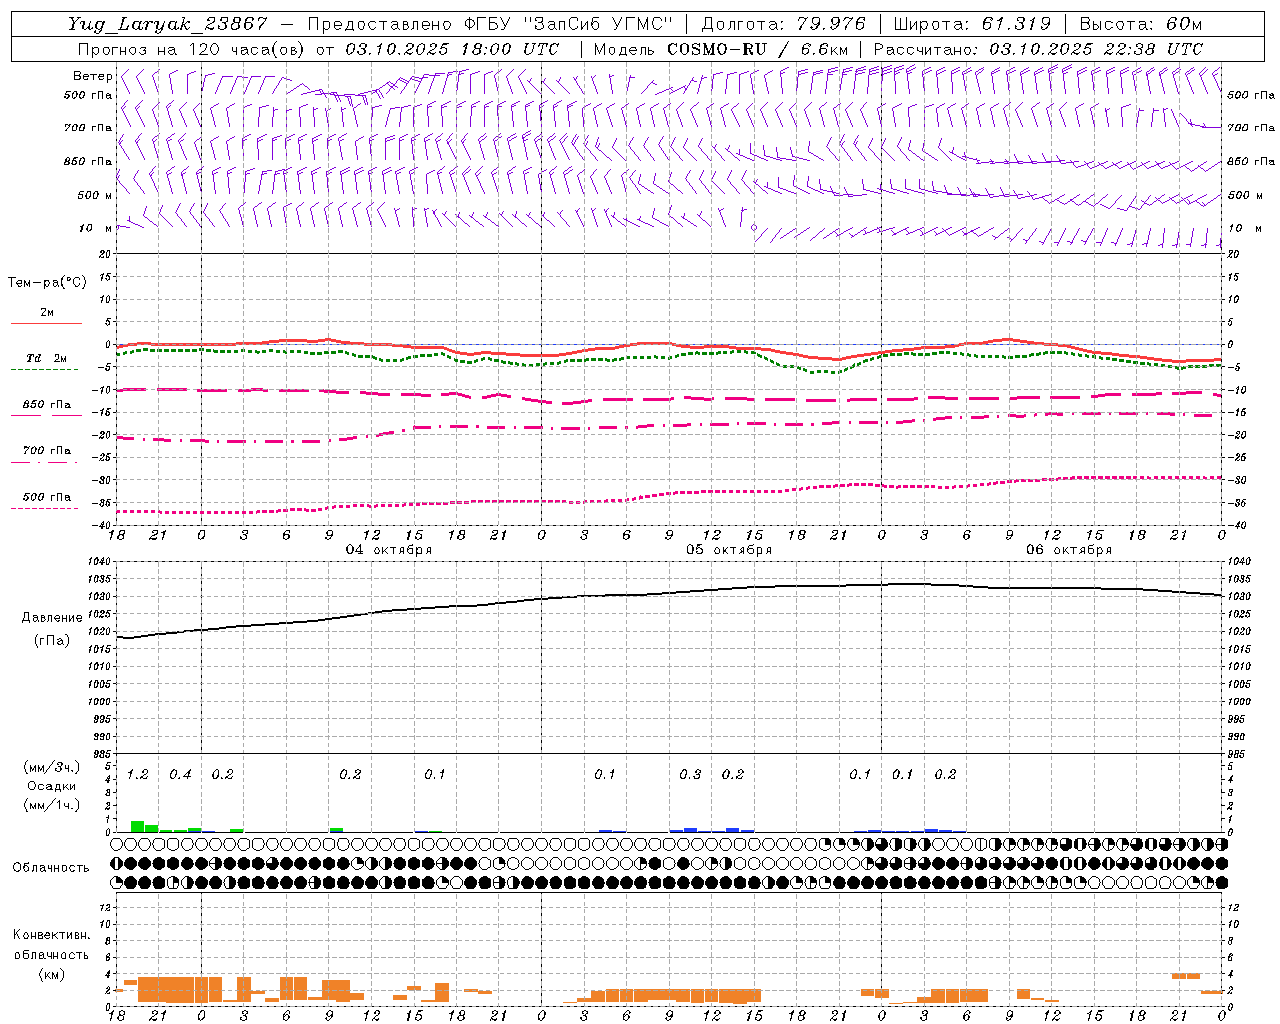The height and width of the screenshot is (1024, 1280).
Task: Click the (гПа) unit label under Давление
Action: 52,641
